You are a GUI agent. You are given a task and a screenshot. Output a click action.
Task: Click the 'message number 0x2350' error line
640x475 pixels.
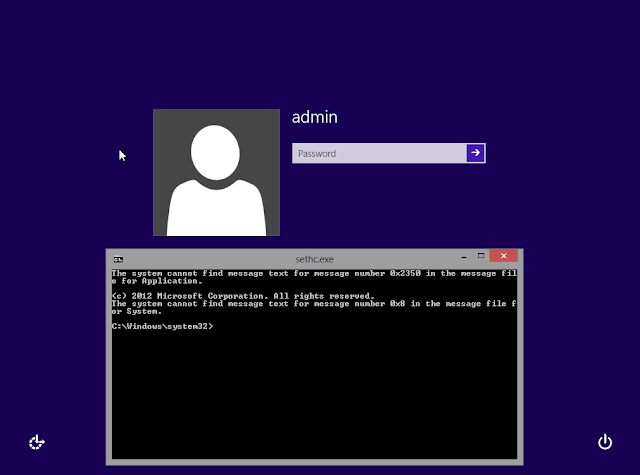314,277
